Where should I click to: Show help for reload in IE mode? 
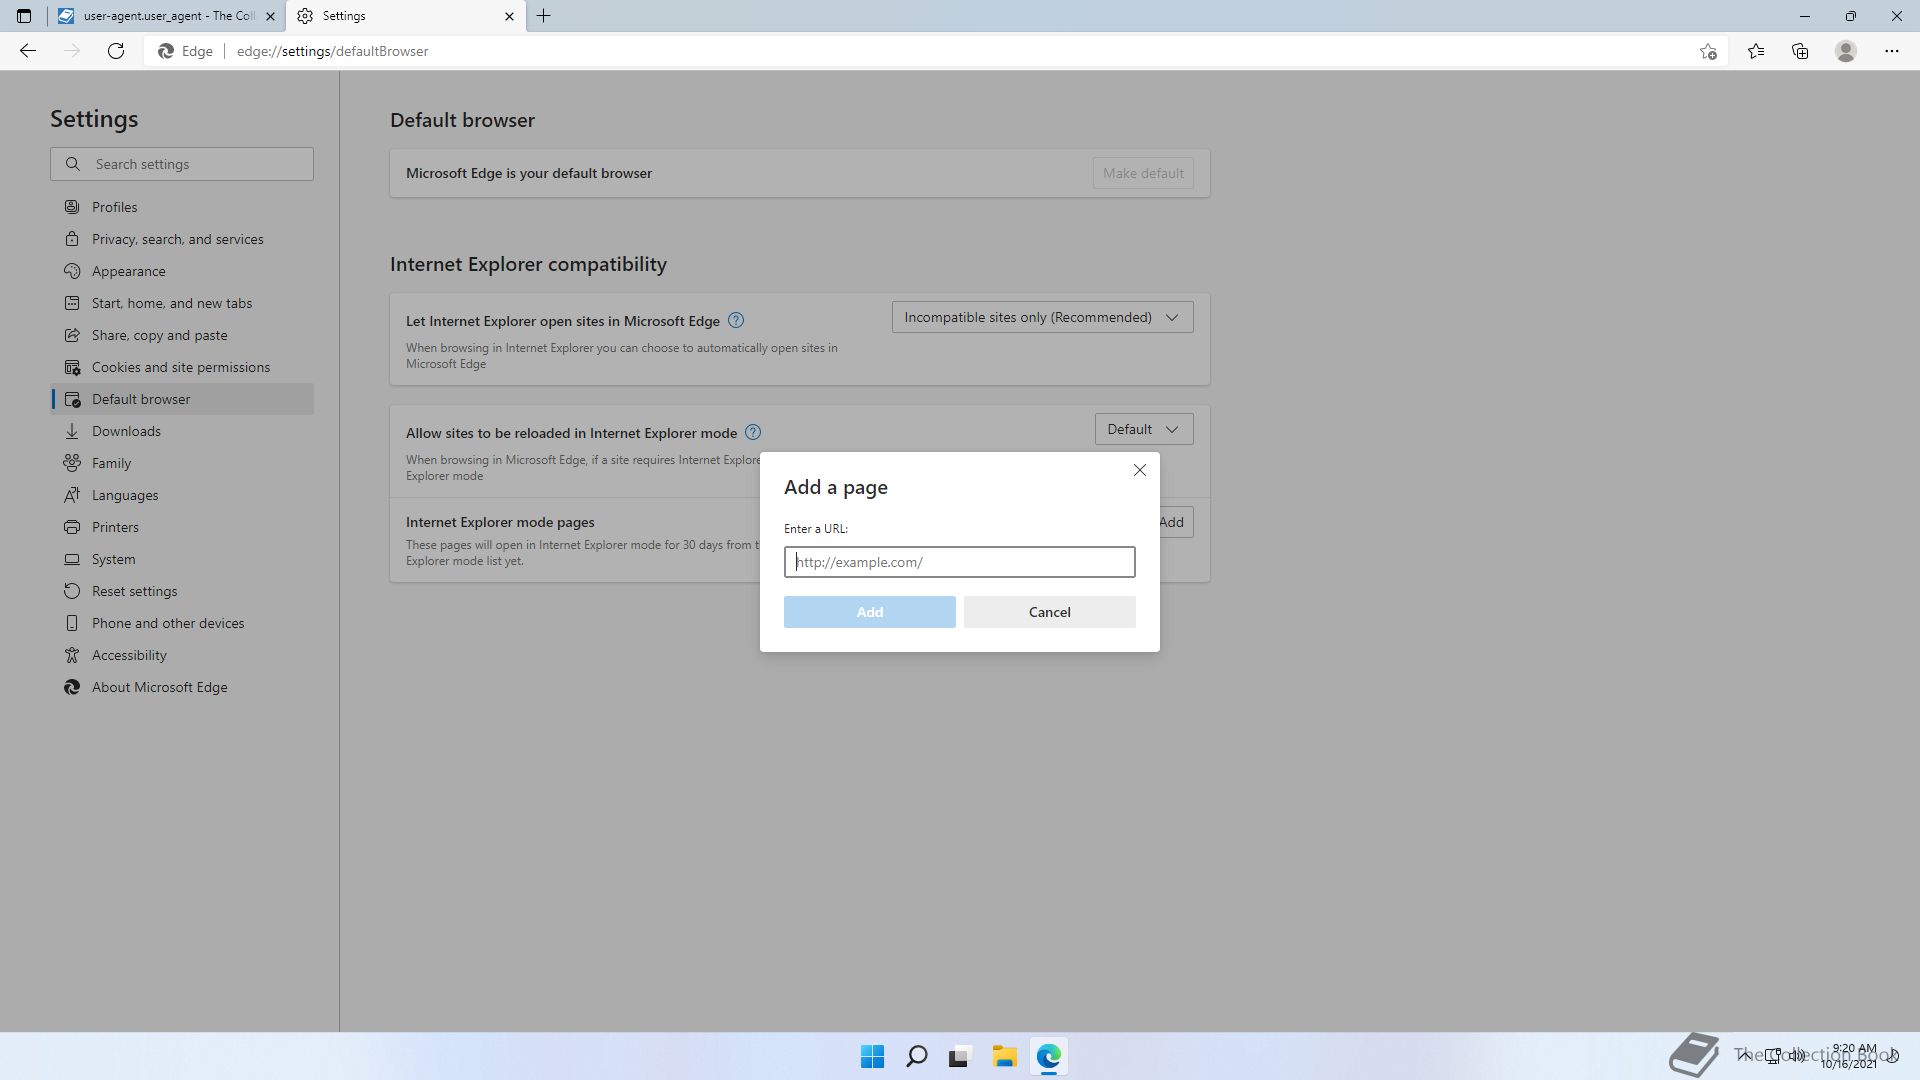coord(753,432)
